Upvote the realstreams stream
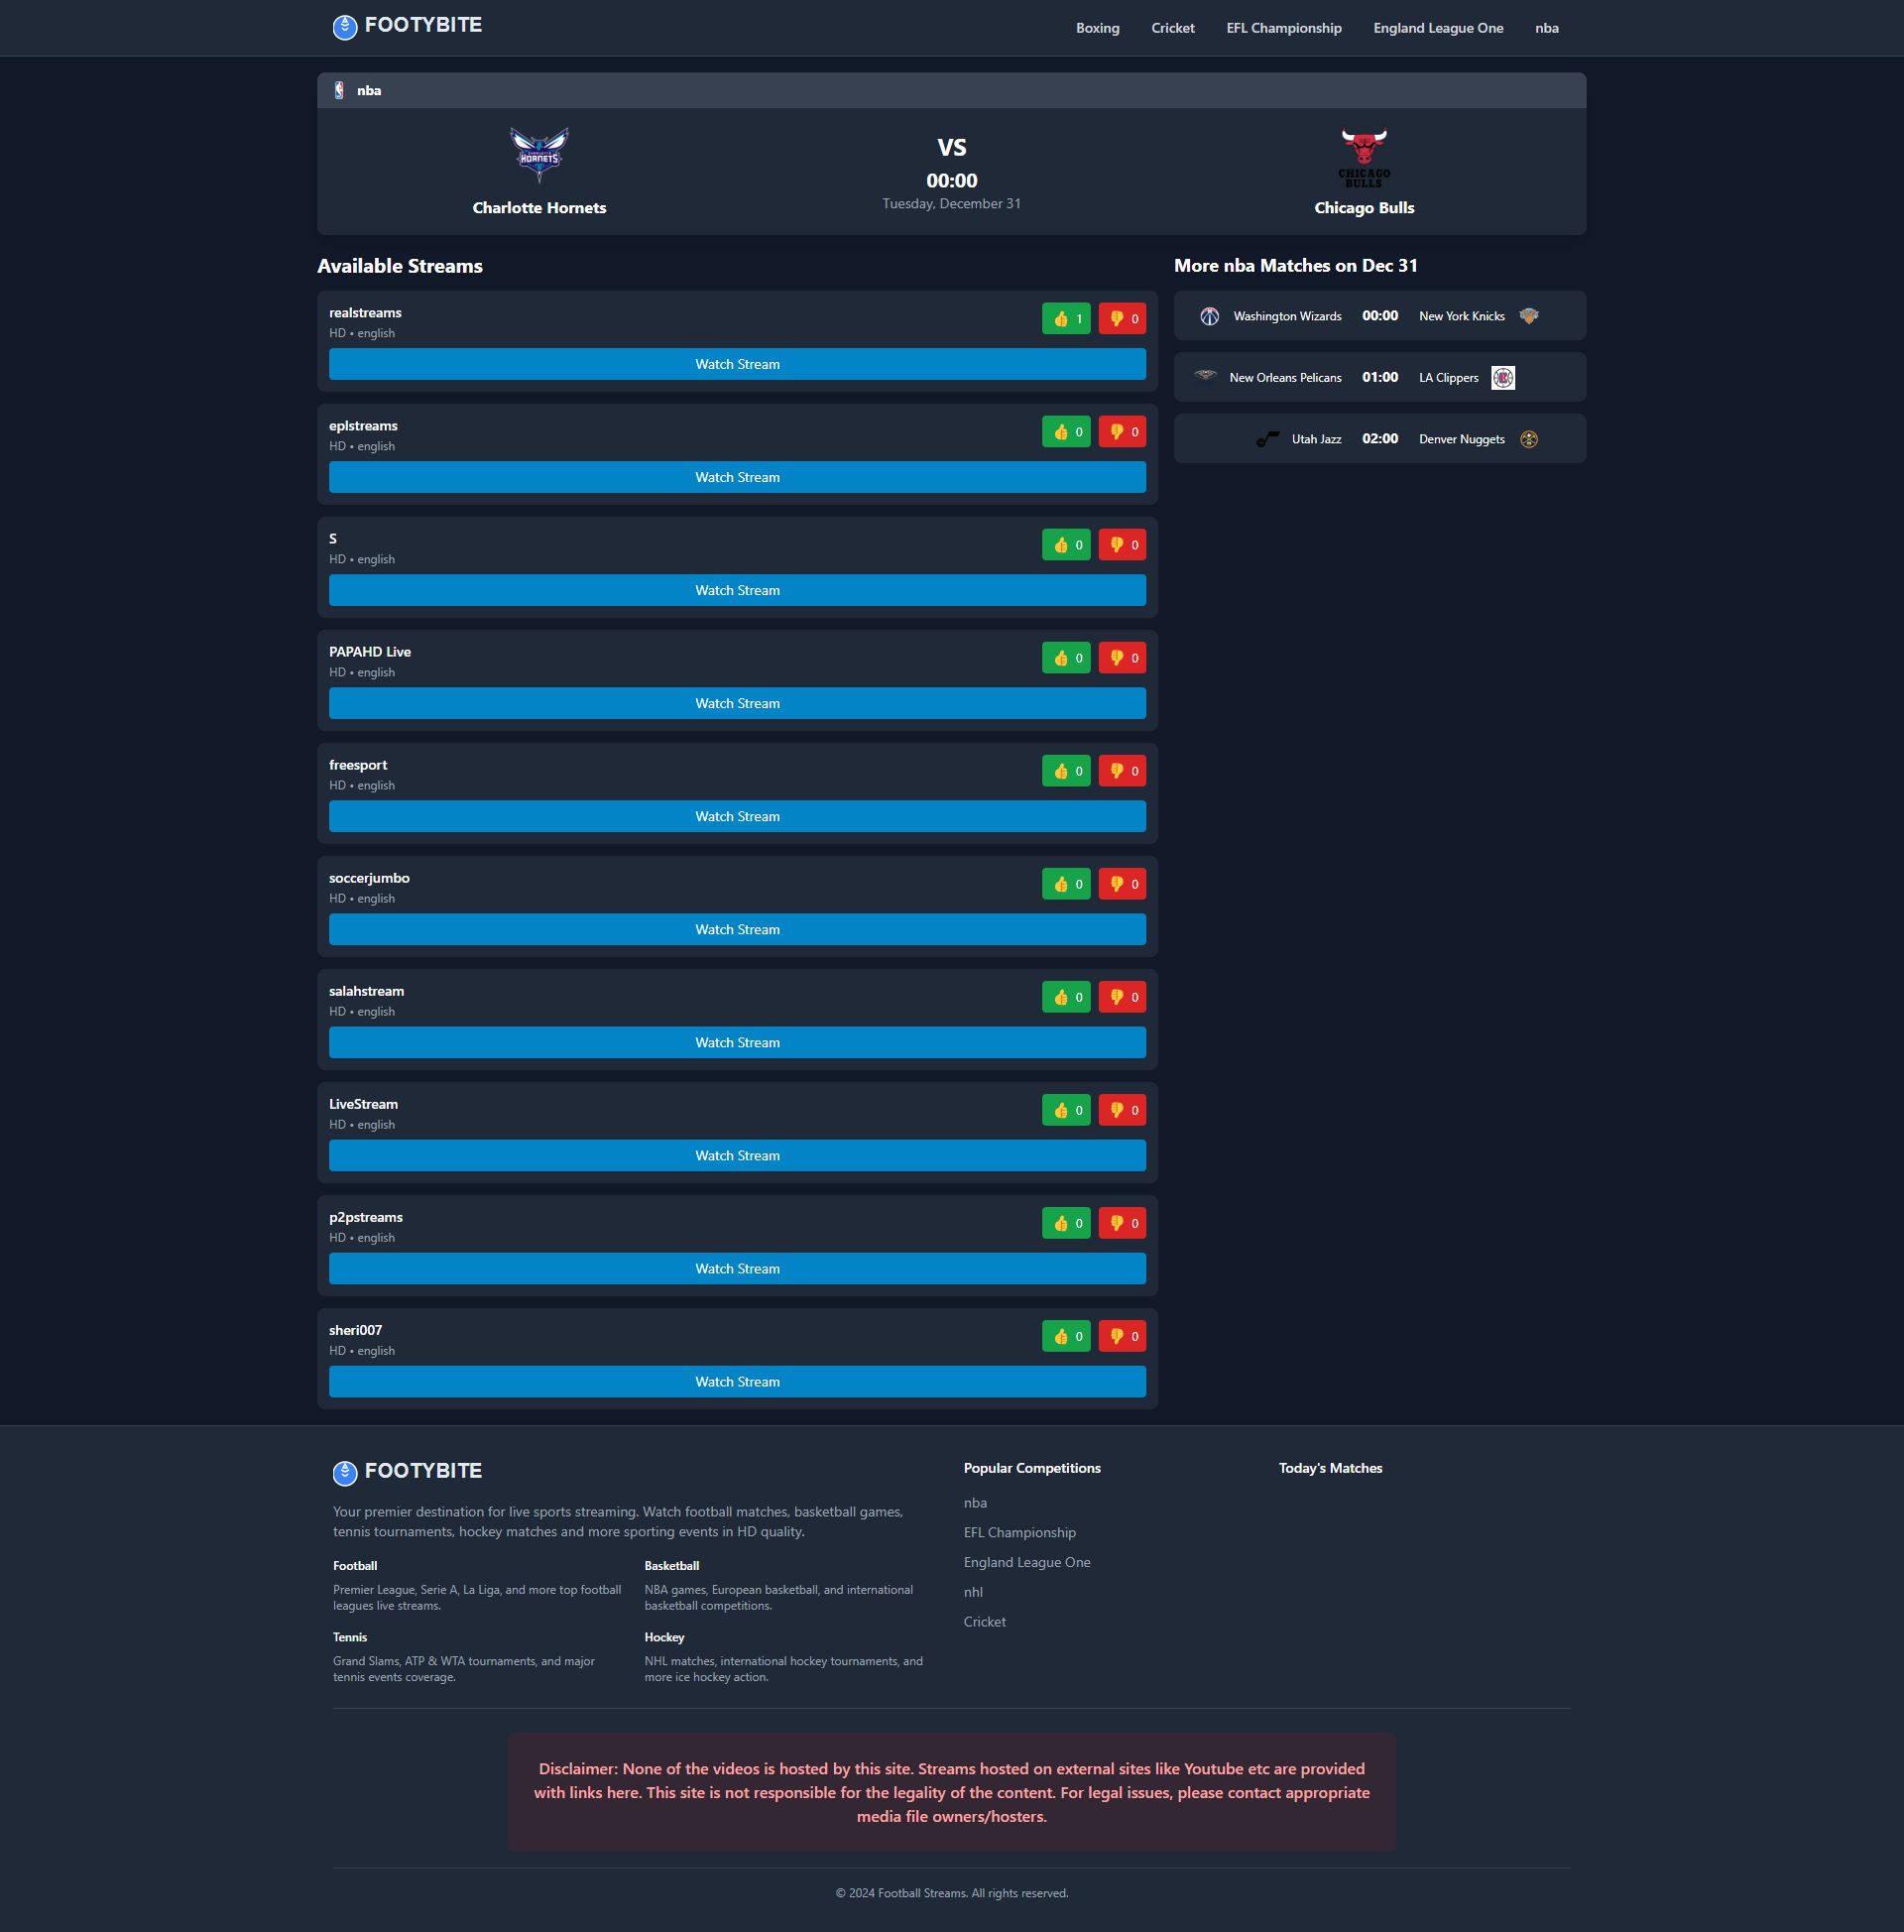The height and width of the screenshot is (1932, 1904). click(x=1066, y=319)
